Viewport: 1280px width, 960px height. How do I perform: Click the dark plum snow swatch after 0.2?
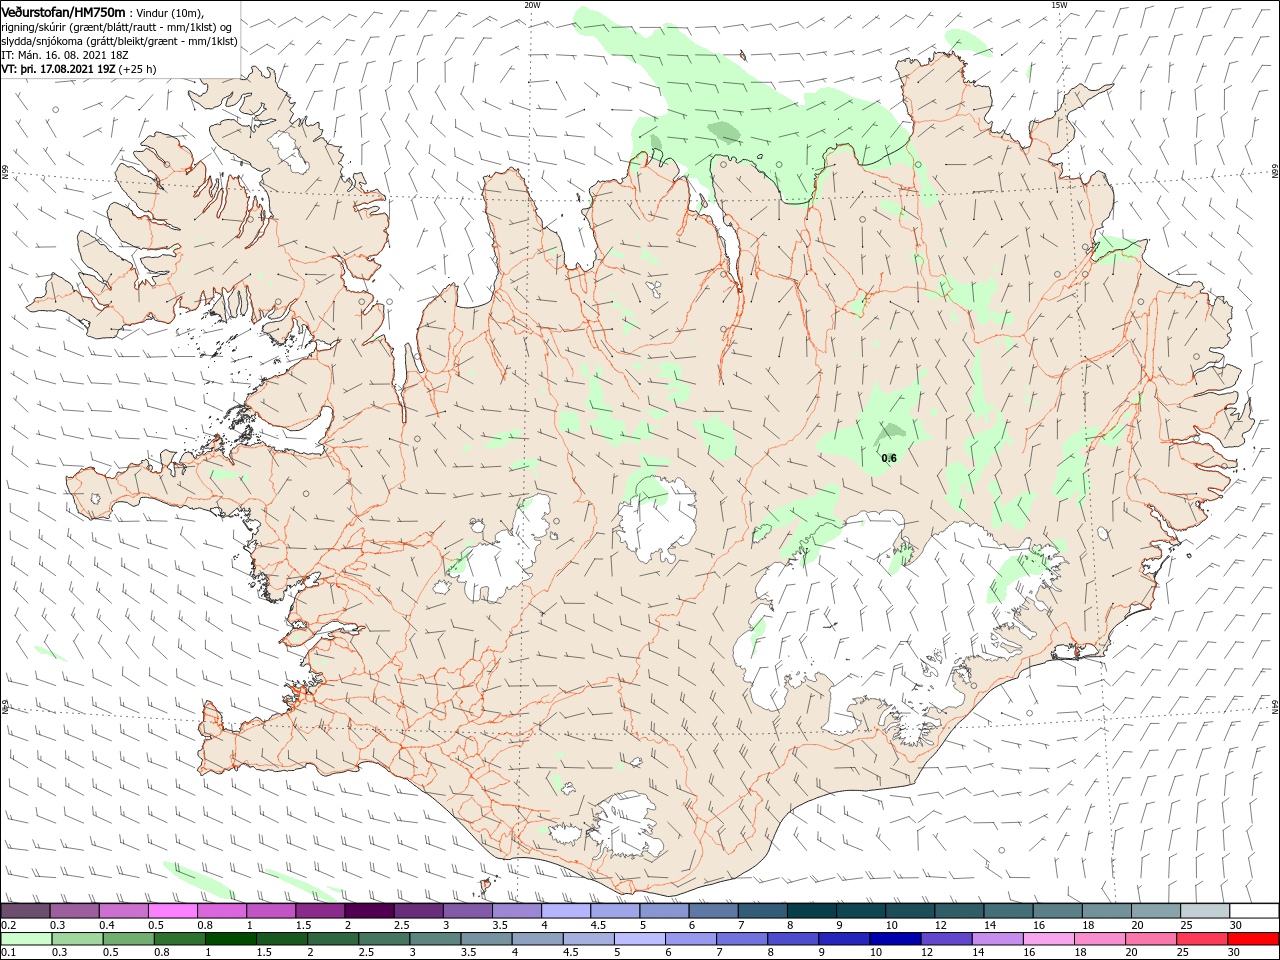(x=26, y=911)
